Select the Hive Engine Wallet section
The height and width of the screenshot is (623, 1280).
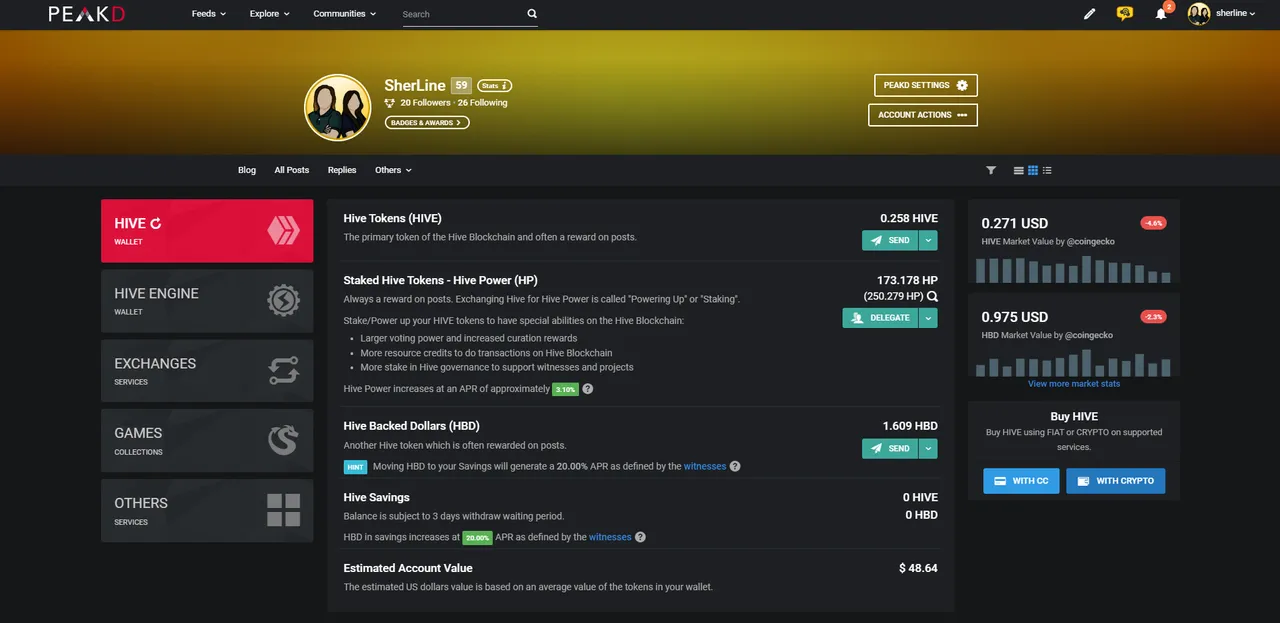click(207, 301)
